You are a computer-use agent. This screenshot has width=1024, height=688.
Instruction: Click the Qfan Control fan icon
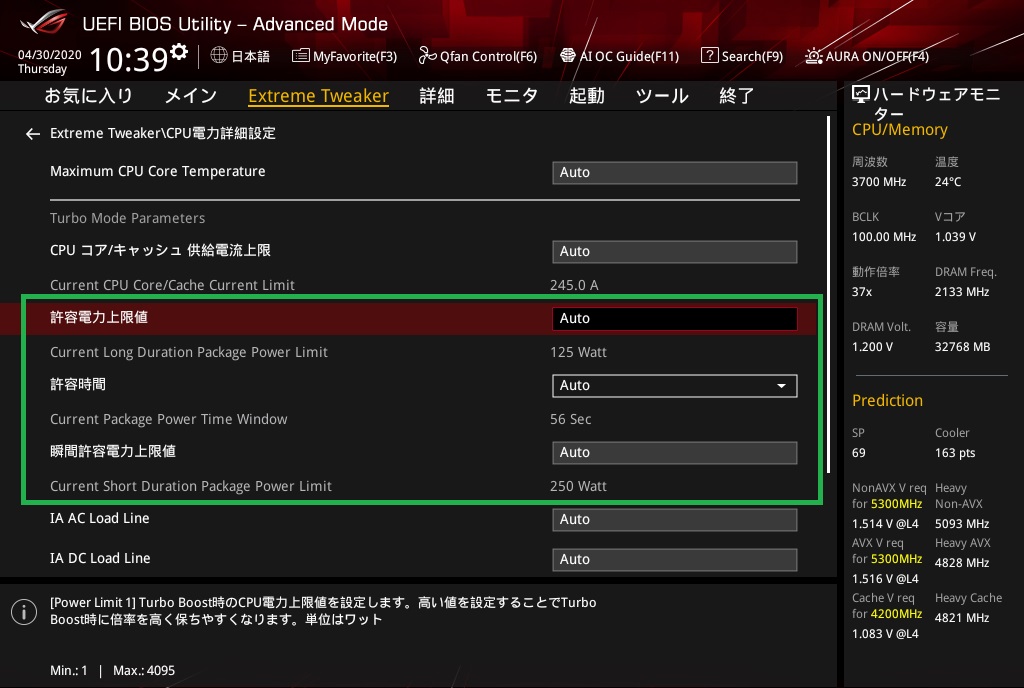point(427,55)
